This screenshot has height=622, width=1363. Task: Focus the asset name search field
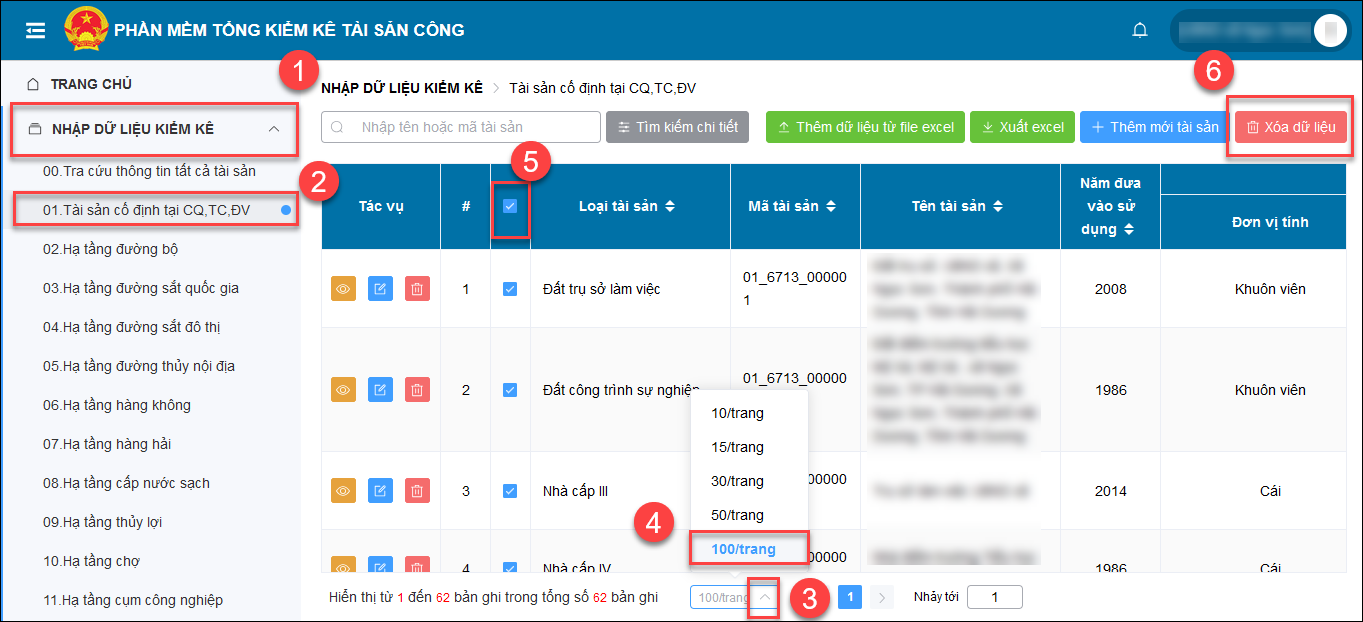point(461,127)
